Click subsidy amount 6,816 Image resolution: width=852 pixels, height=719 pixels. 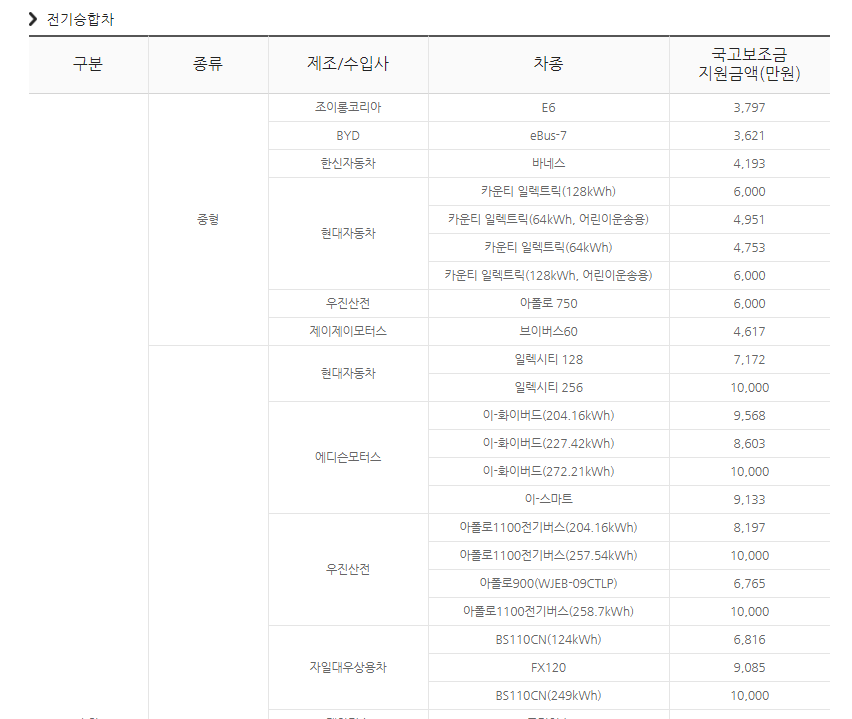point(749,640)
